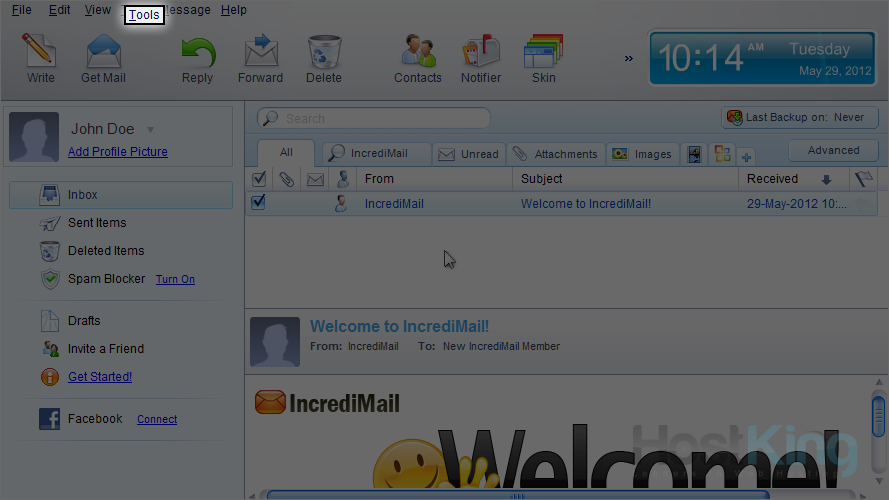889x500 pixels.
Task: Reply to the selected message
Action: point(197,52)
